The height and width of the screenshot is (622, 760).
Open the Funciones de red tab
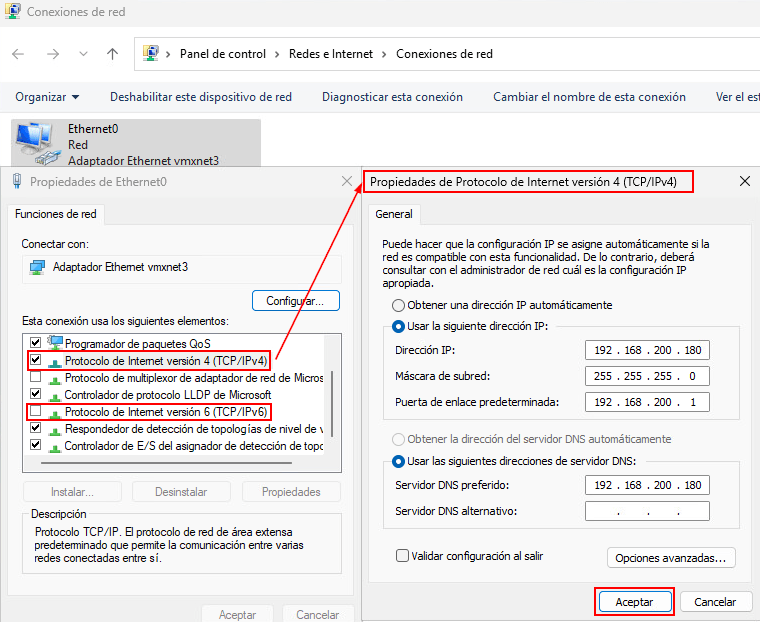click(x=56, y=214)
